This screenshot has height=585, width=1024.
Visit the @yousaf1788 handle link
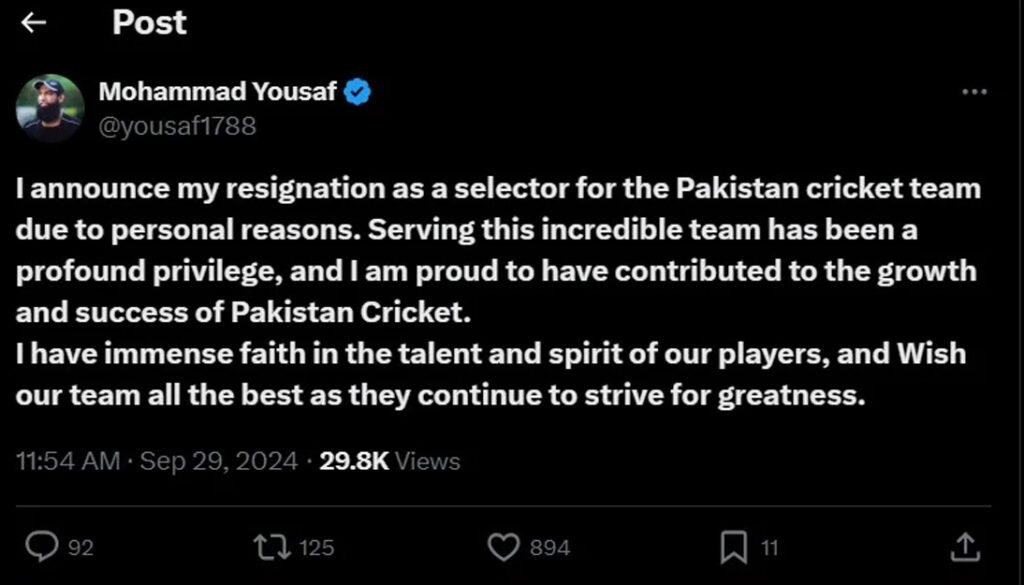177,126
